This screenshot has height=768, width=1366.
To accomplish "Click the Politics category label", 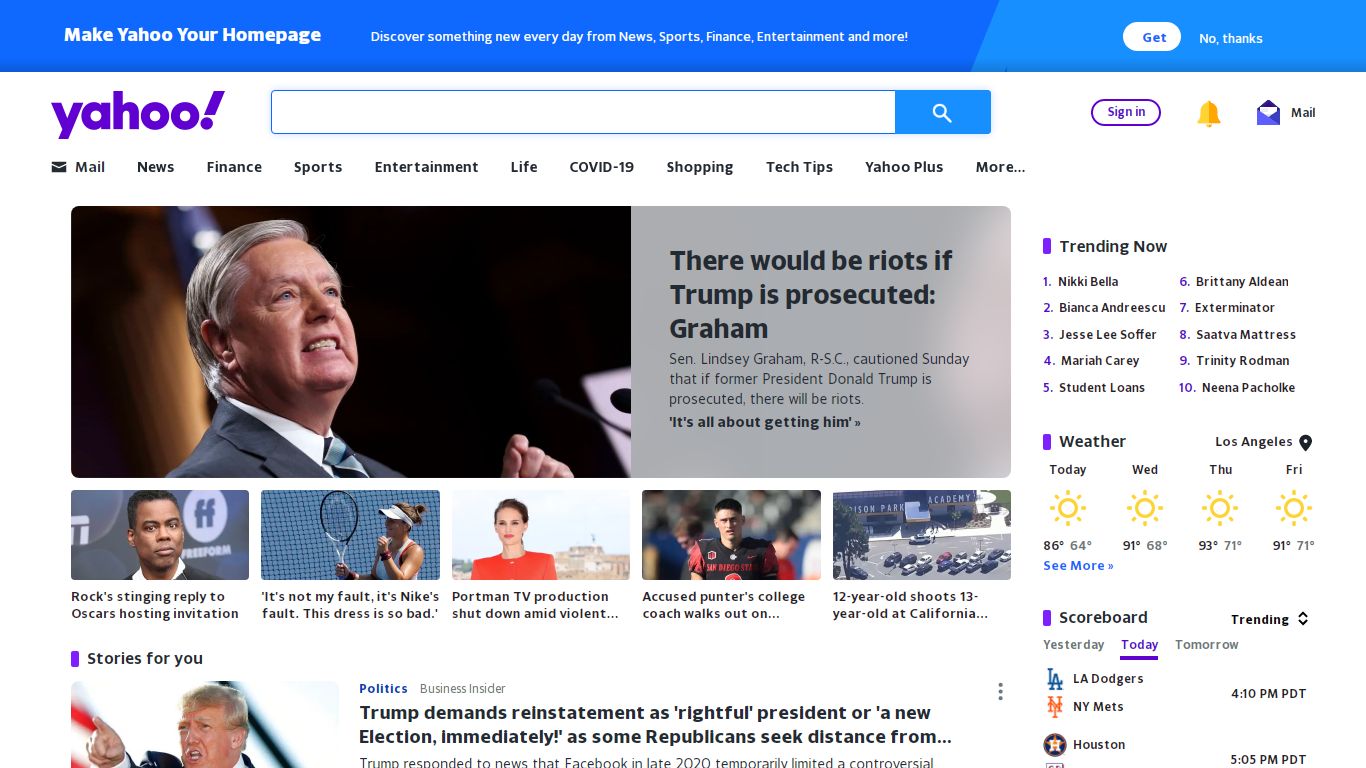I will click(383, 689).
